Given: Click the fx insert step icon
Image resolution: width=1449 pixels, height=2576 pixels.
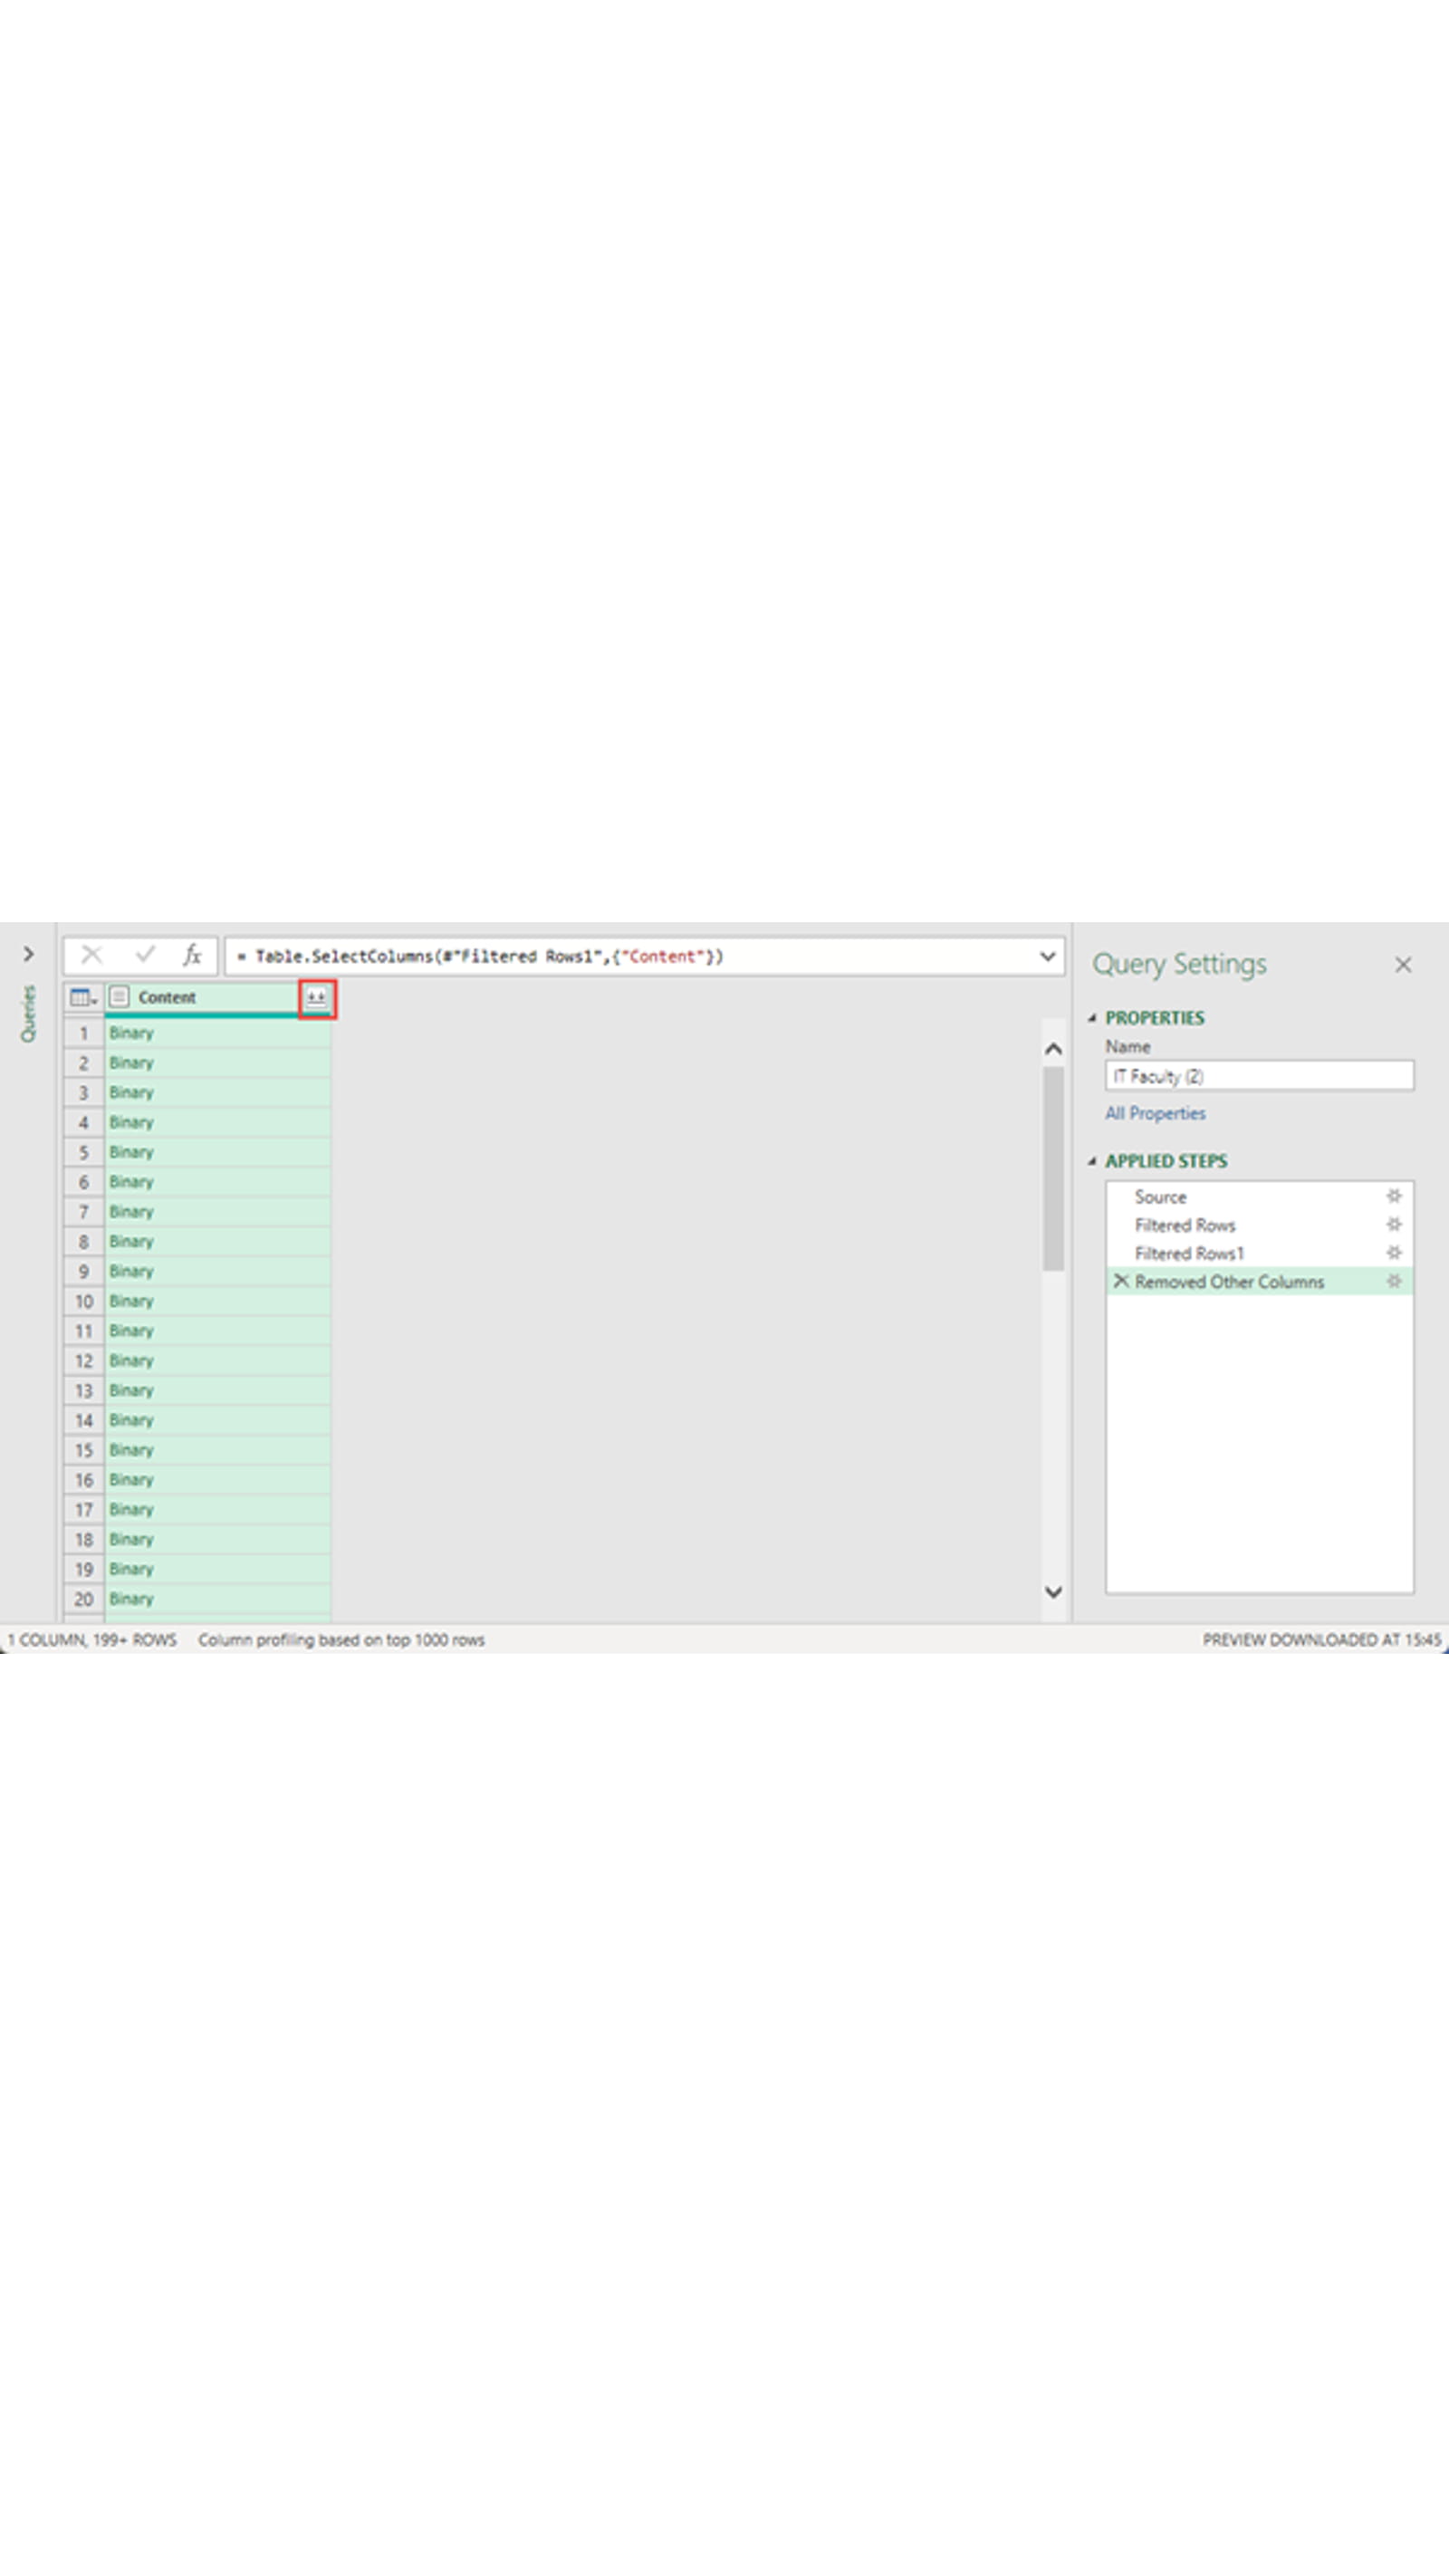Looking at the screenshot, I should [192, 955].
